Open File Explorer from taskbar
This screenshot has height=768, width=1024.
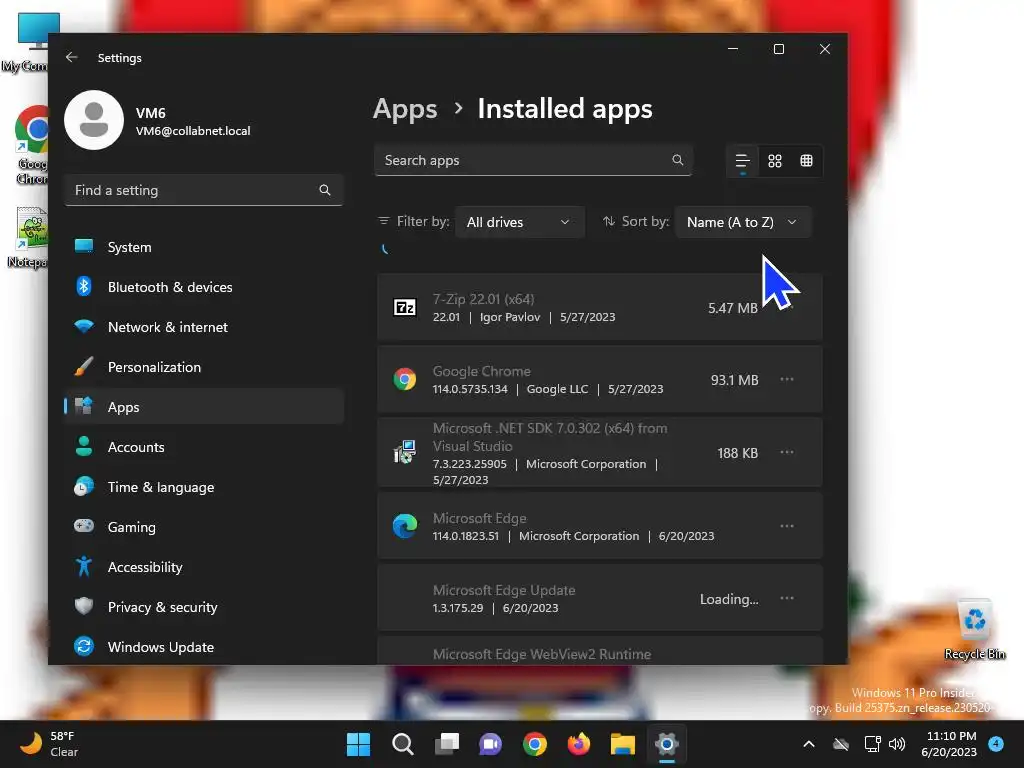coord(622,744)
